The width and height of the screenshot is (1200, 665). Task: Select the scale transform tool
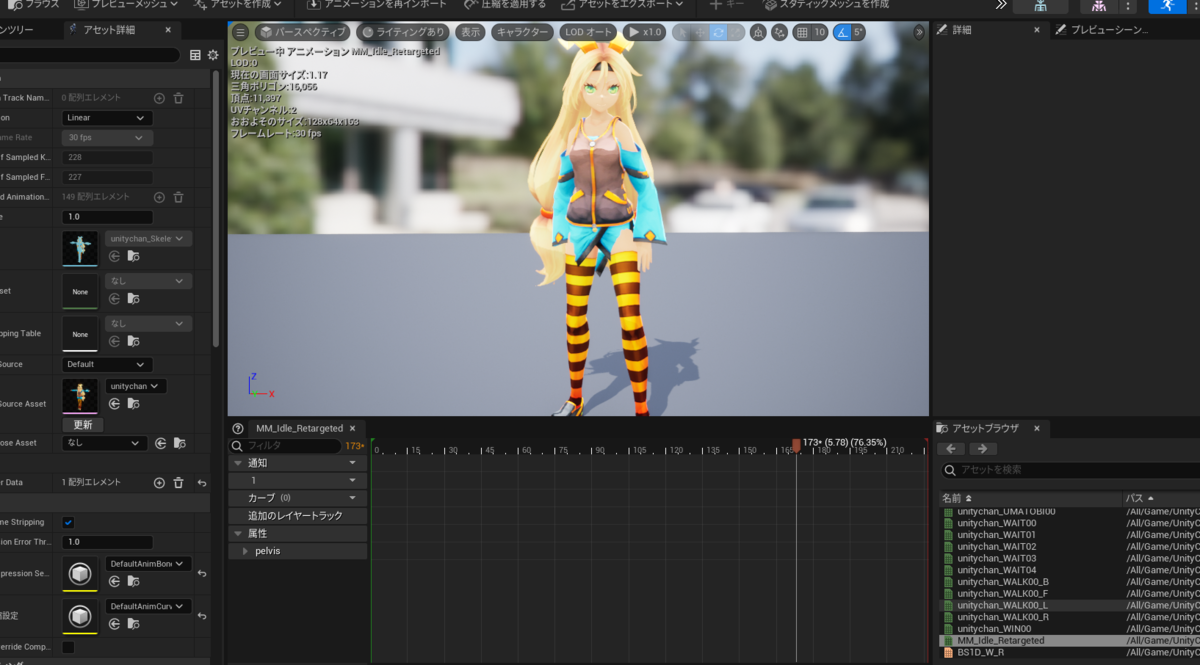tap(736, 32)
